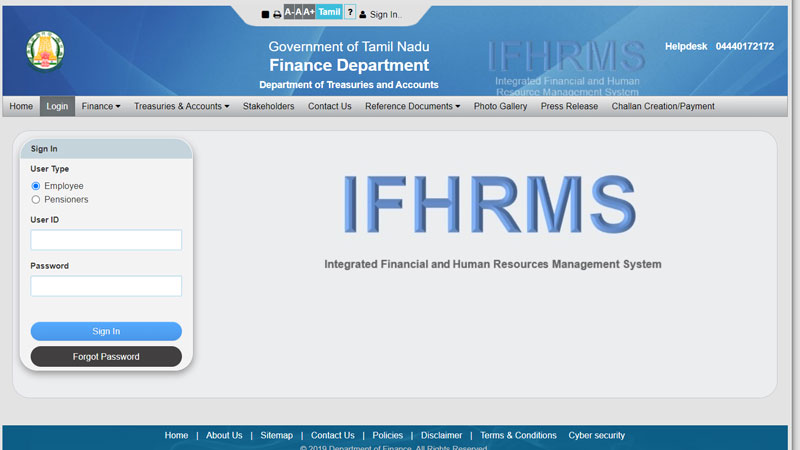Image resolution: width=800 pixels, height=450 pixels.
Task: Click the printer icon
Action: coord(277,15)
